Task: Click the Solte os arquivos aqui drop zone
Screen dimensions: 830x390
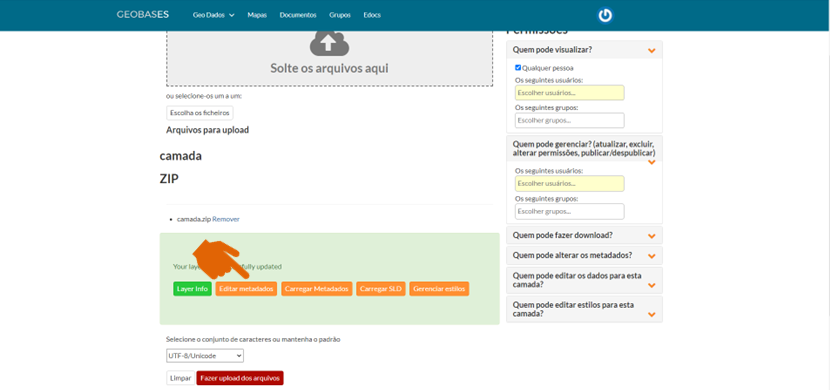Action: click(x=329, y=58)
